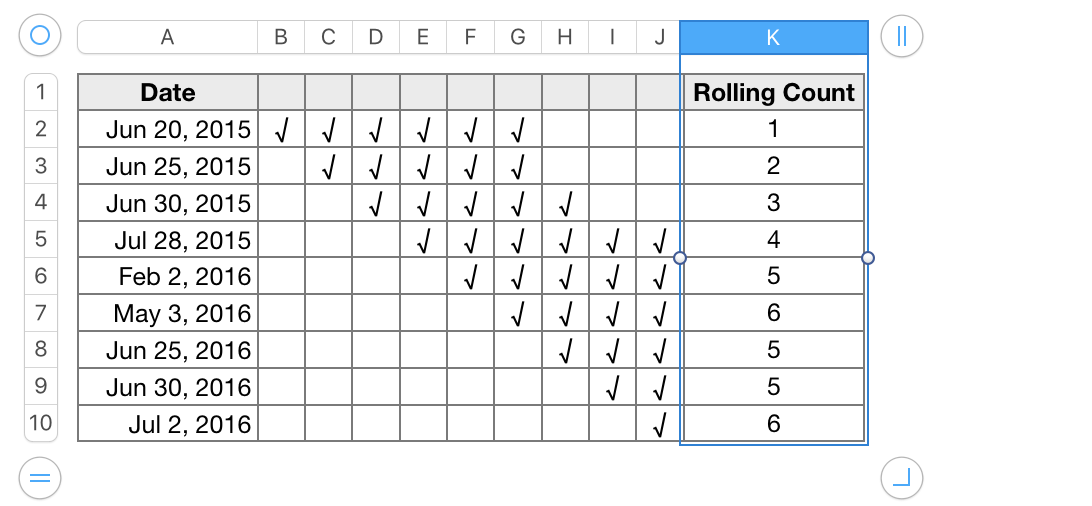
Task: Select the Date header cell
Action: click(x=168, y=93)
